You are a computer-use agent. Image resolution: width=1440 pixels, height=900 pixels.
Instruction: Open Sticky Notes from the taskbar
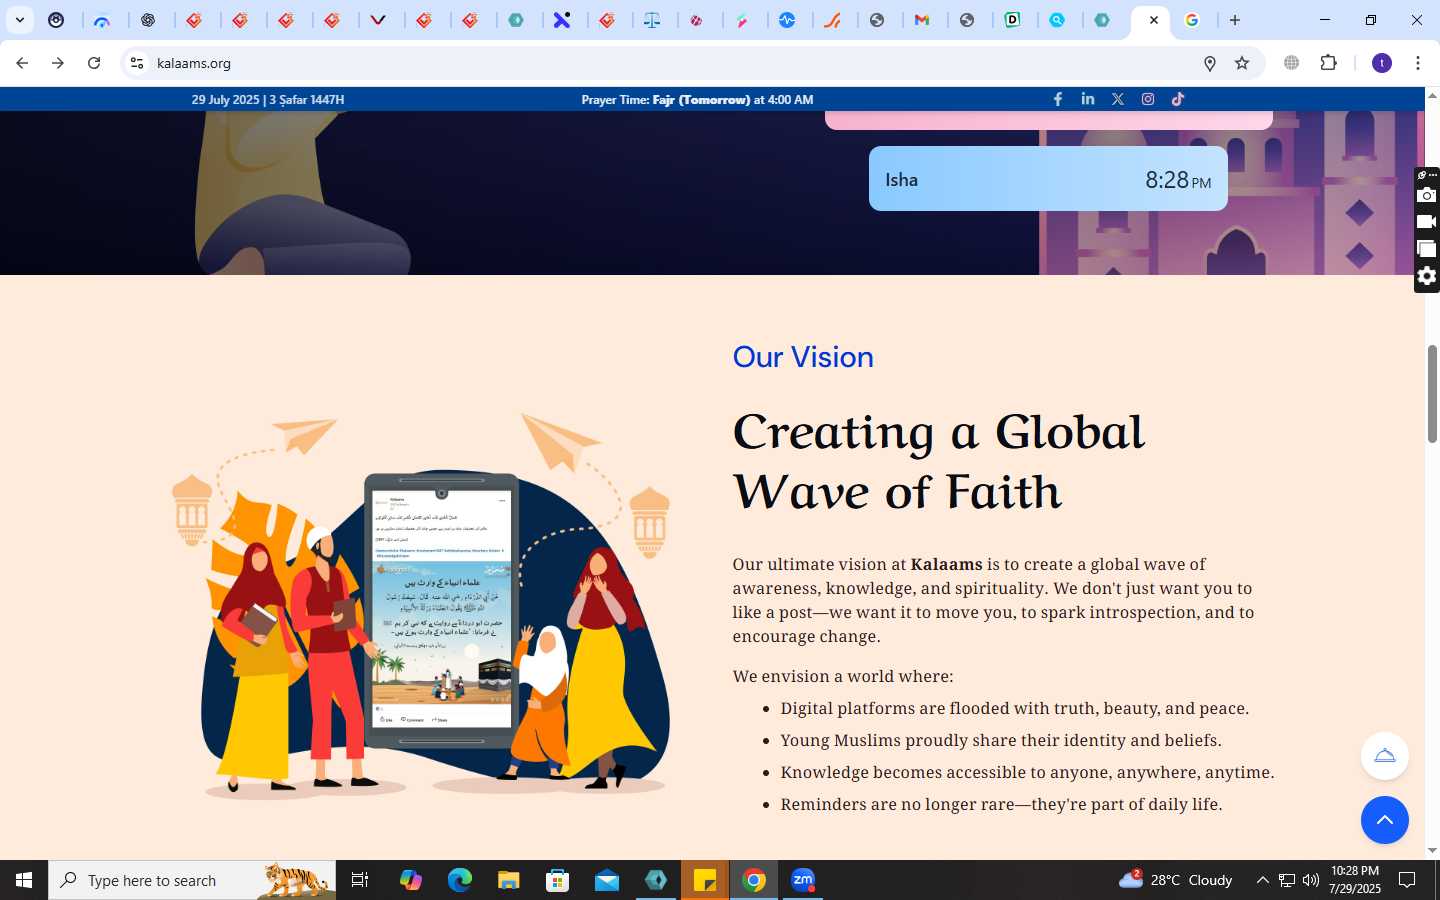coord(705,880)
